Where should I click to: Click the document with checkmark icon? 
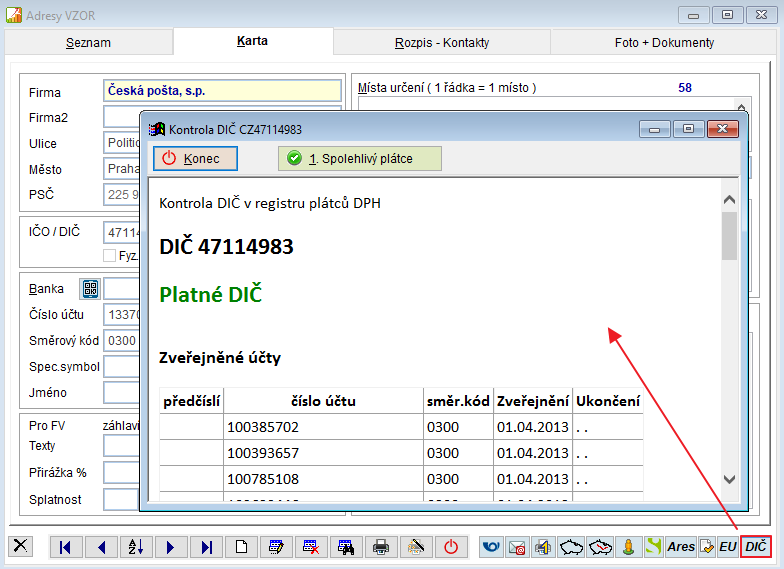(708, 547)
